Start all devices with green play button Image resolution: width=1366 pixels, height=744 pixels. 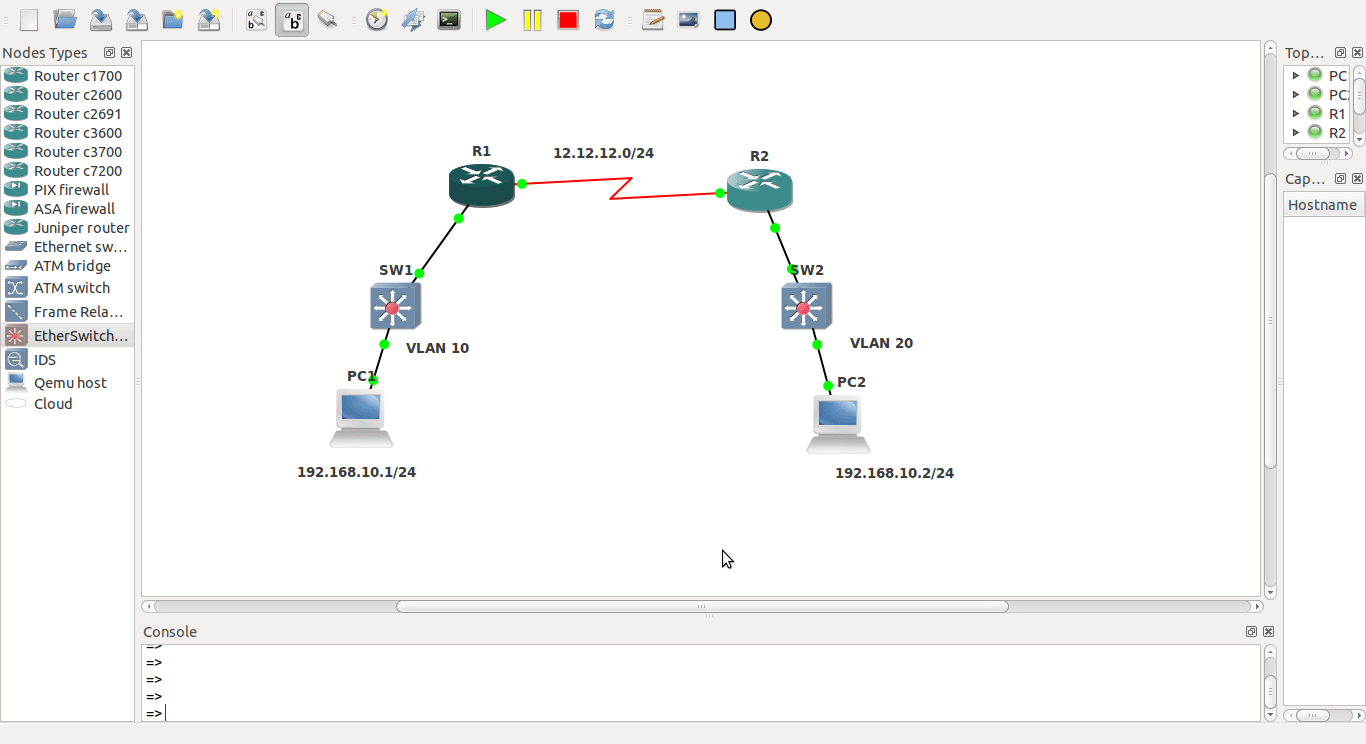coord(496,19)
